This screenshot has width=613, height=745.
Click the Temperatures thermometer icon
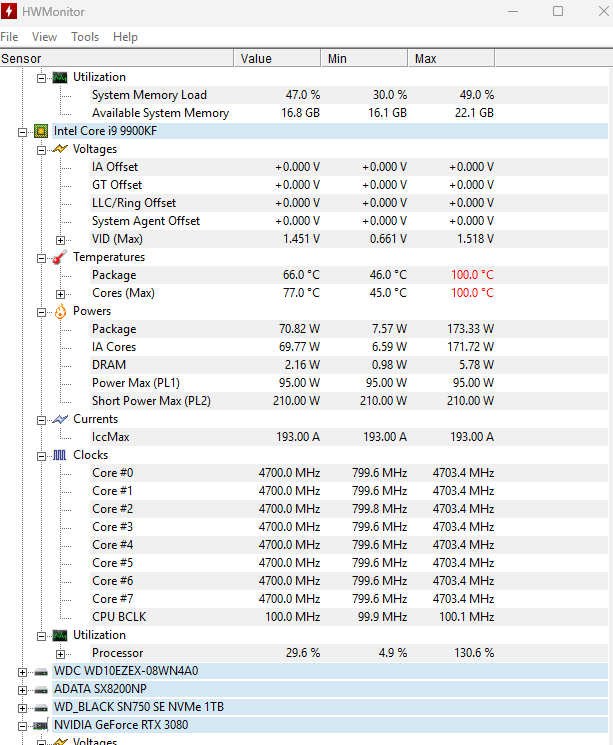60,257
